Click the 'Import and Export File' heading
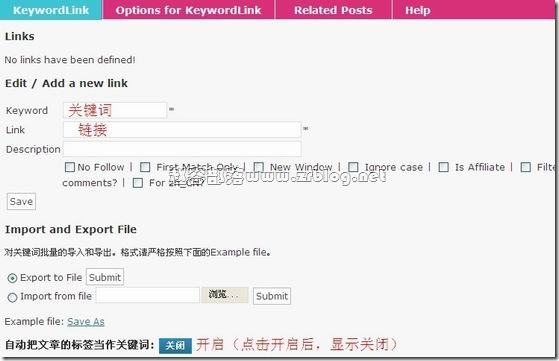559x361 pixels. coord(71,230)
